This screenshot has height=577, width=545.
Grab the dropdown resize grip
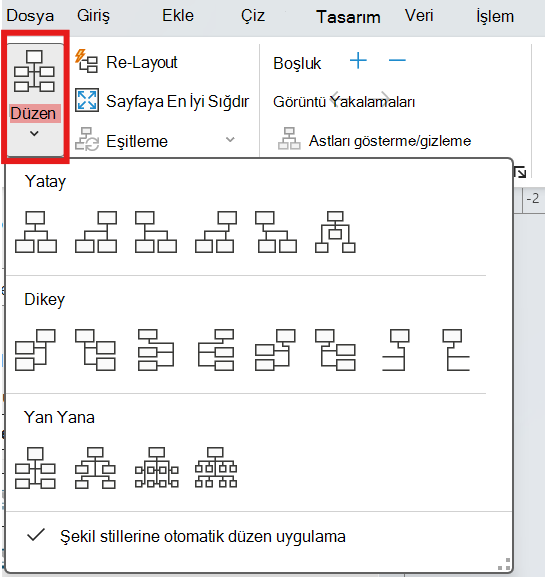click(x=505, y=564)
